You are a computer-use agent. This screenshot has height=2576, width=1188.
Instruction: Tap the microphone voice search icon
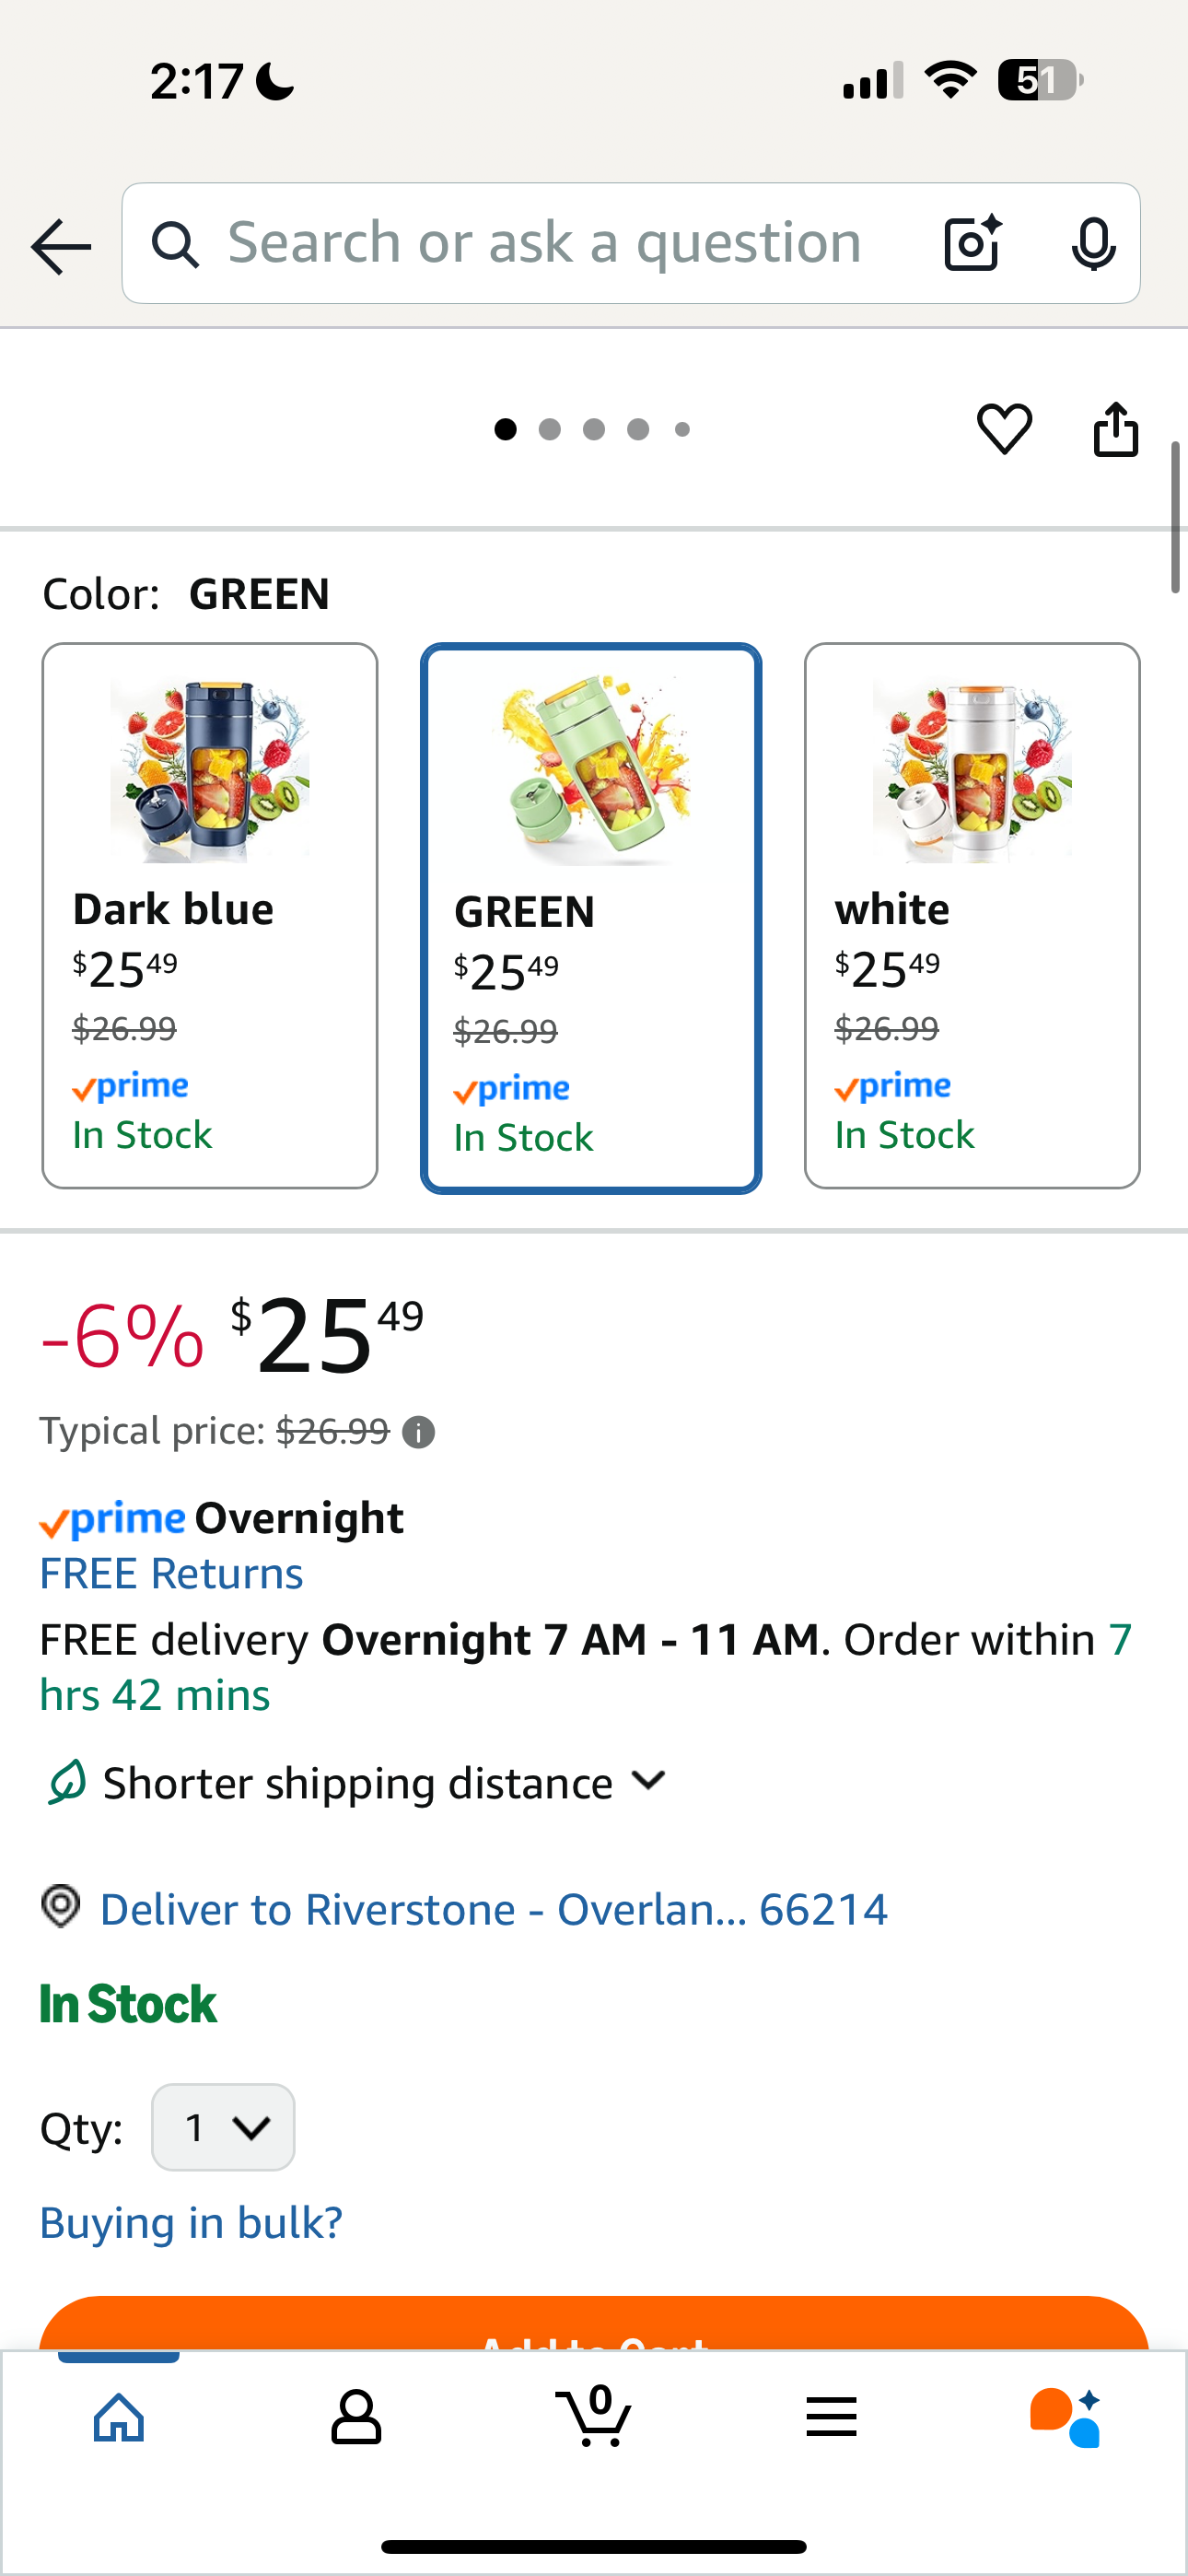[1093, 244]
